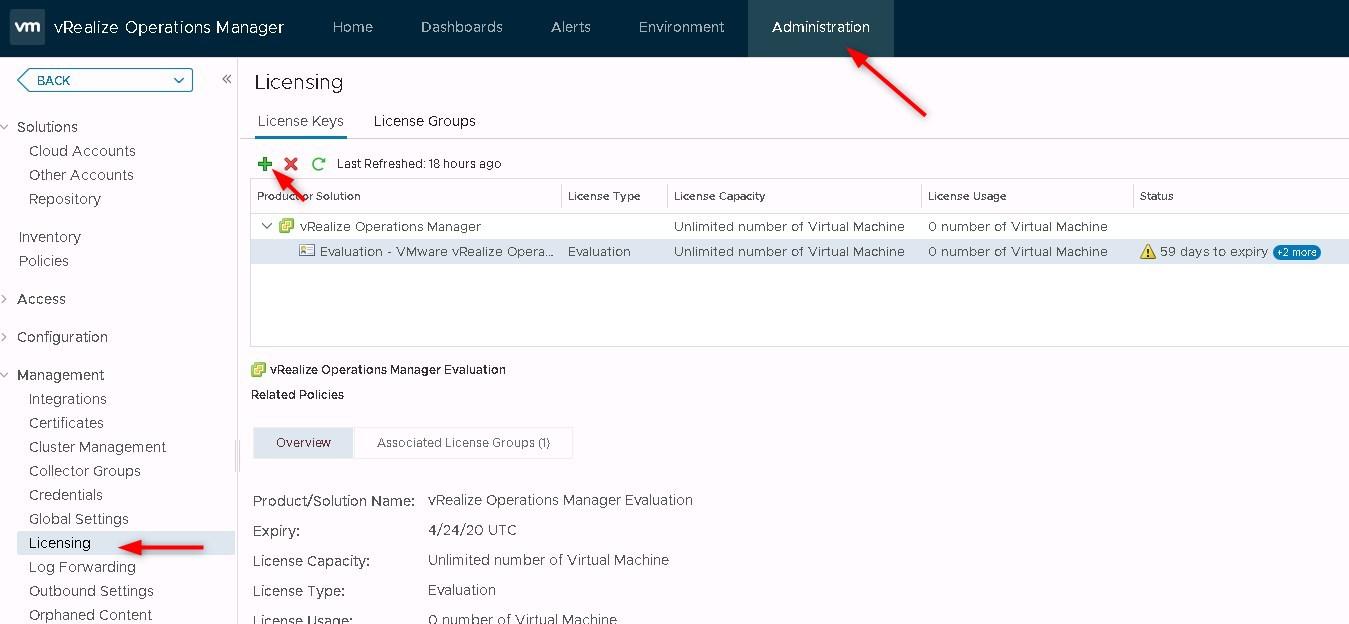
Task: Click the 'Related Policies' label
Action: point(297,395)
